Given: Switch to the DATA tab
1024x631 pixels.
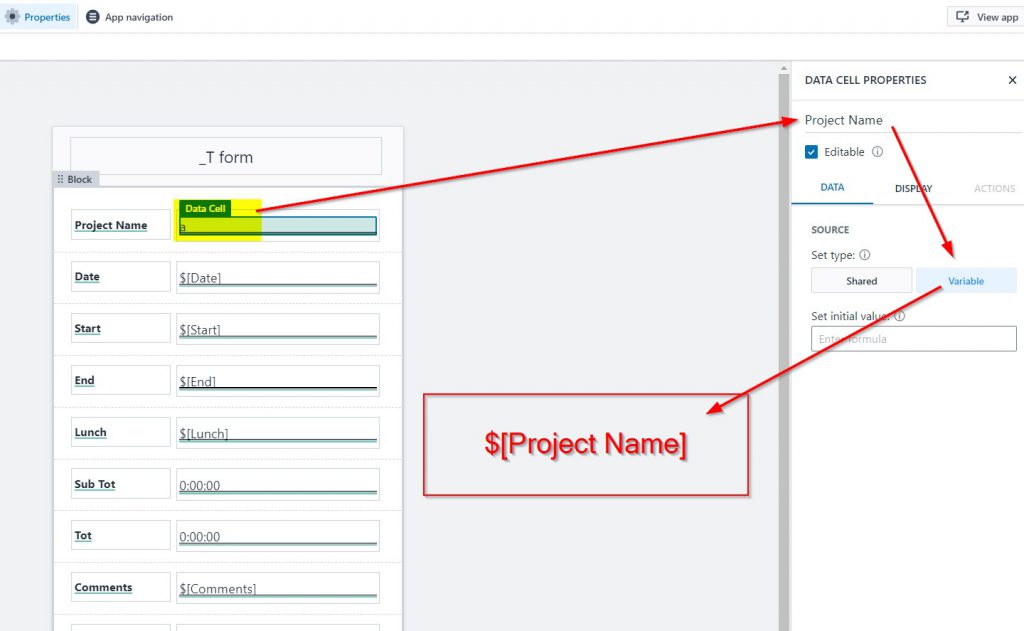Looking at the screenshot, I should pyautogui.click(x=832, y=188).
